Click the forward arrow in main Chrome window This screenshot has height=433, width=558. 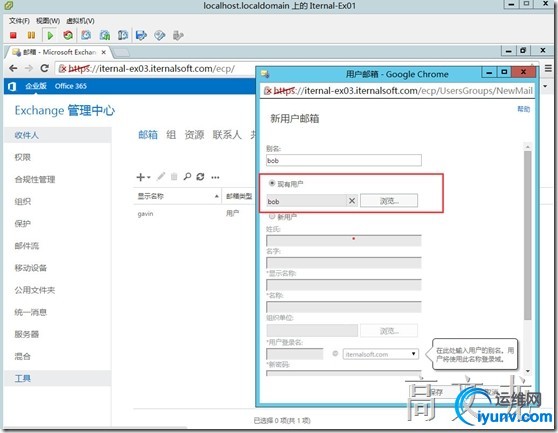[x=29, y=68]
